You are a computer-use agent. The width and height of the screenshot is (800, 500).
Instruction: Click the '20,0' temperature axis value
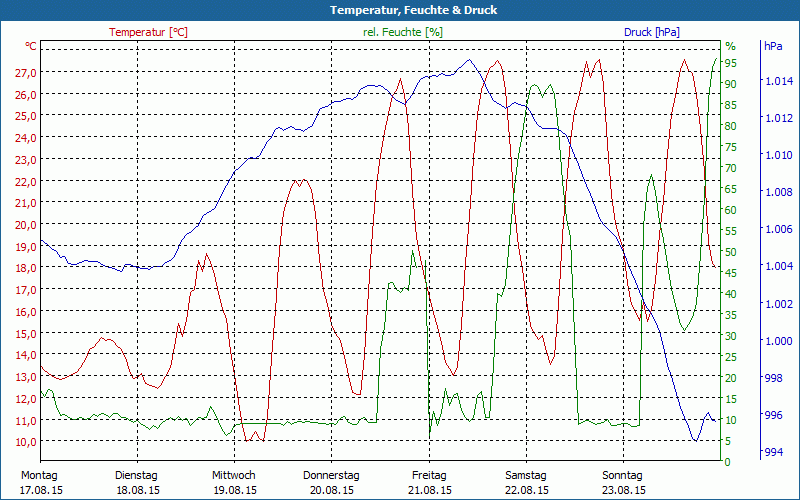tap(26, 226)
